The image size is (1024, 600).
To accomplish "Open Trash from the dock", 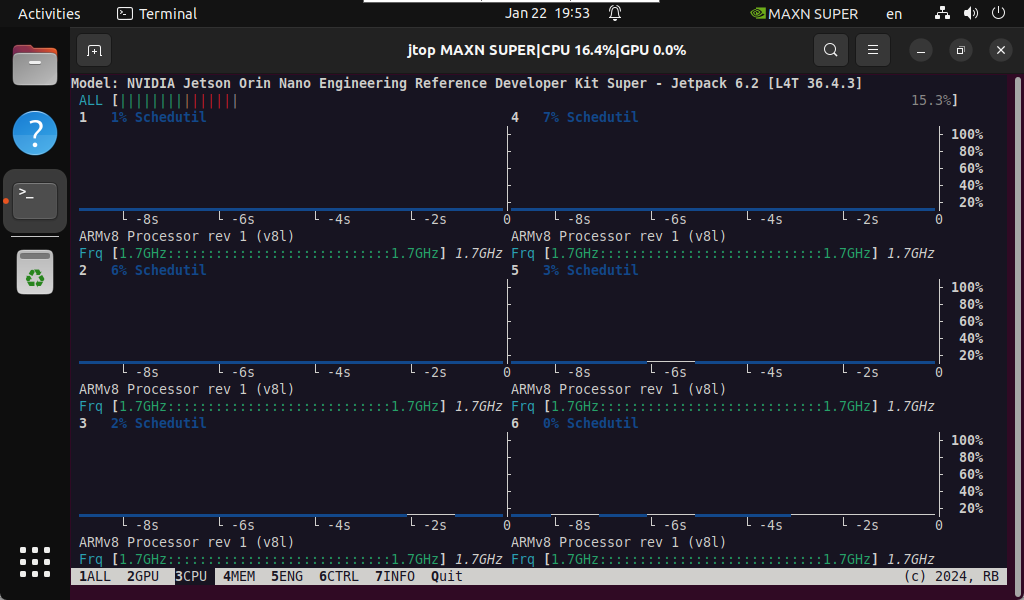I will pyautogui.click(x=35, y=271).
